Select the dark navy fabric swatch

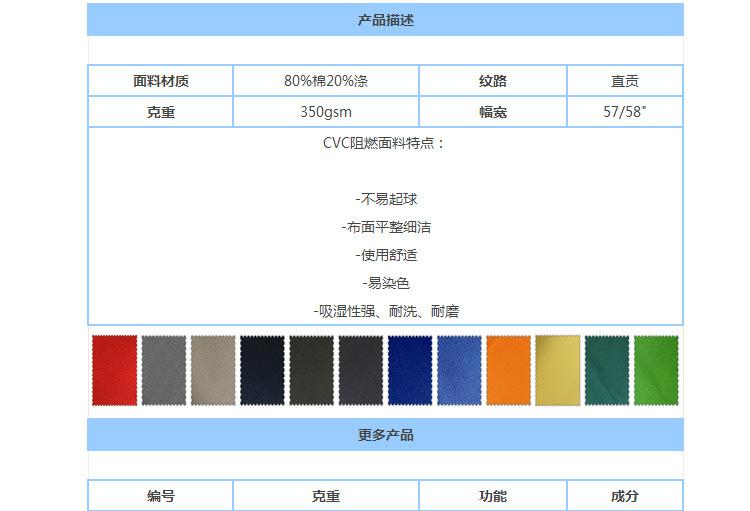pyautogui.click(x=263, y=370)
